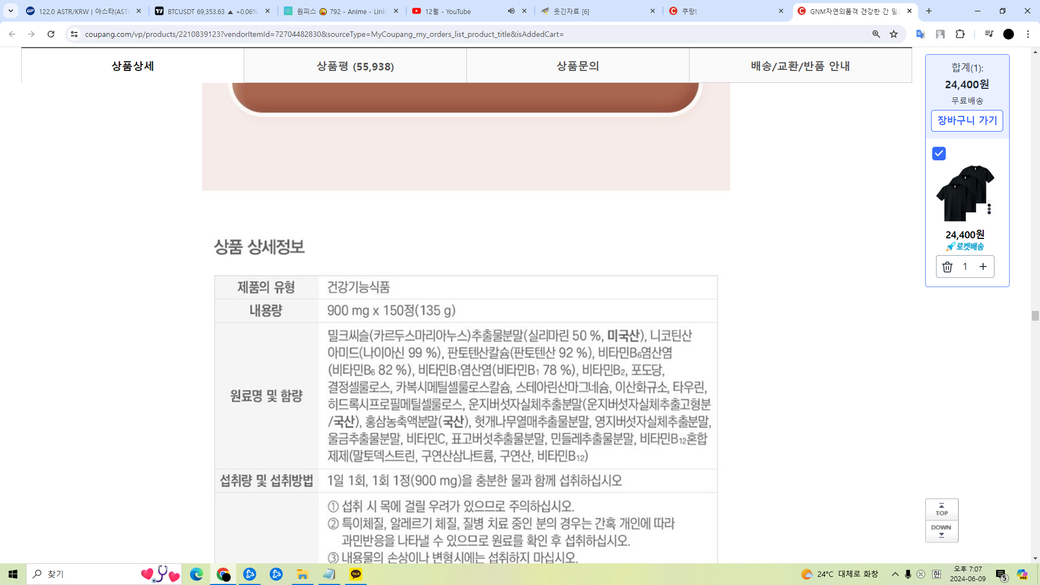Click the 장바구니 가기 button
The image size is (1040, 585).
click(967, 120)
